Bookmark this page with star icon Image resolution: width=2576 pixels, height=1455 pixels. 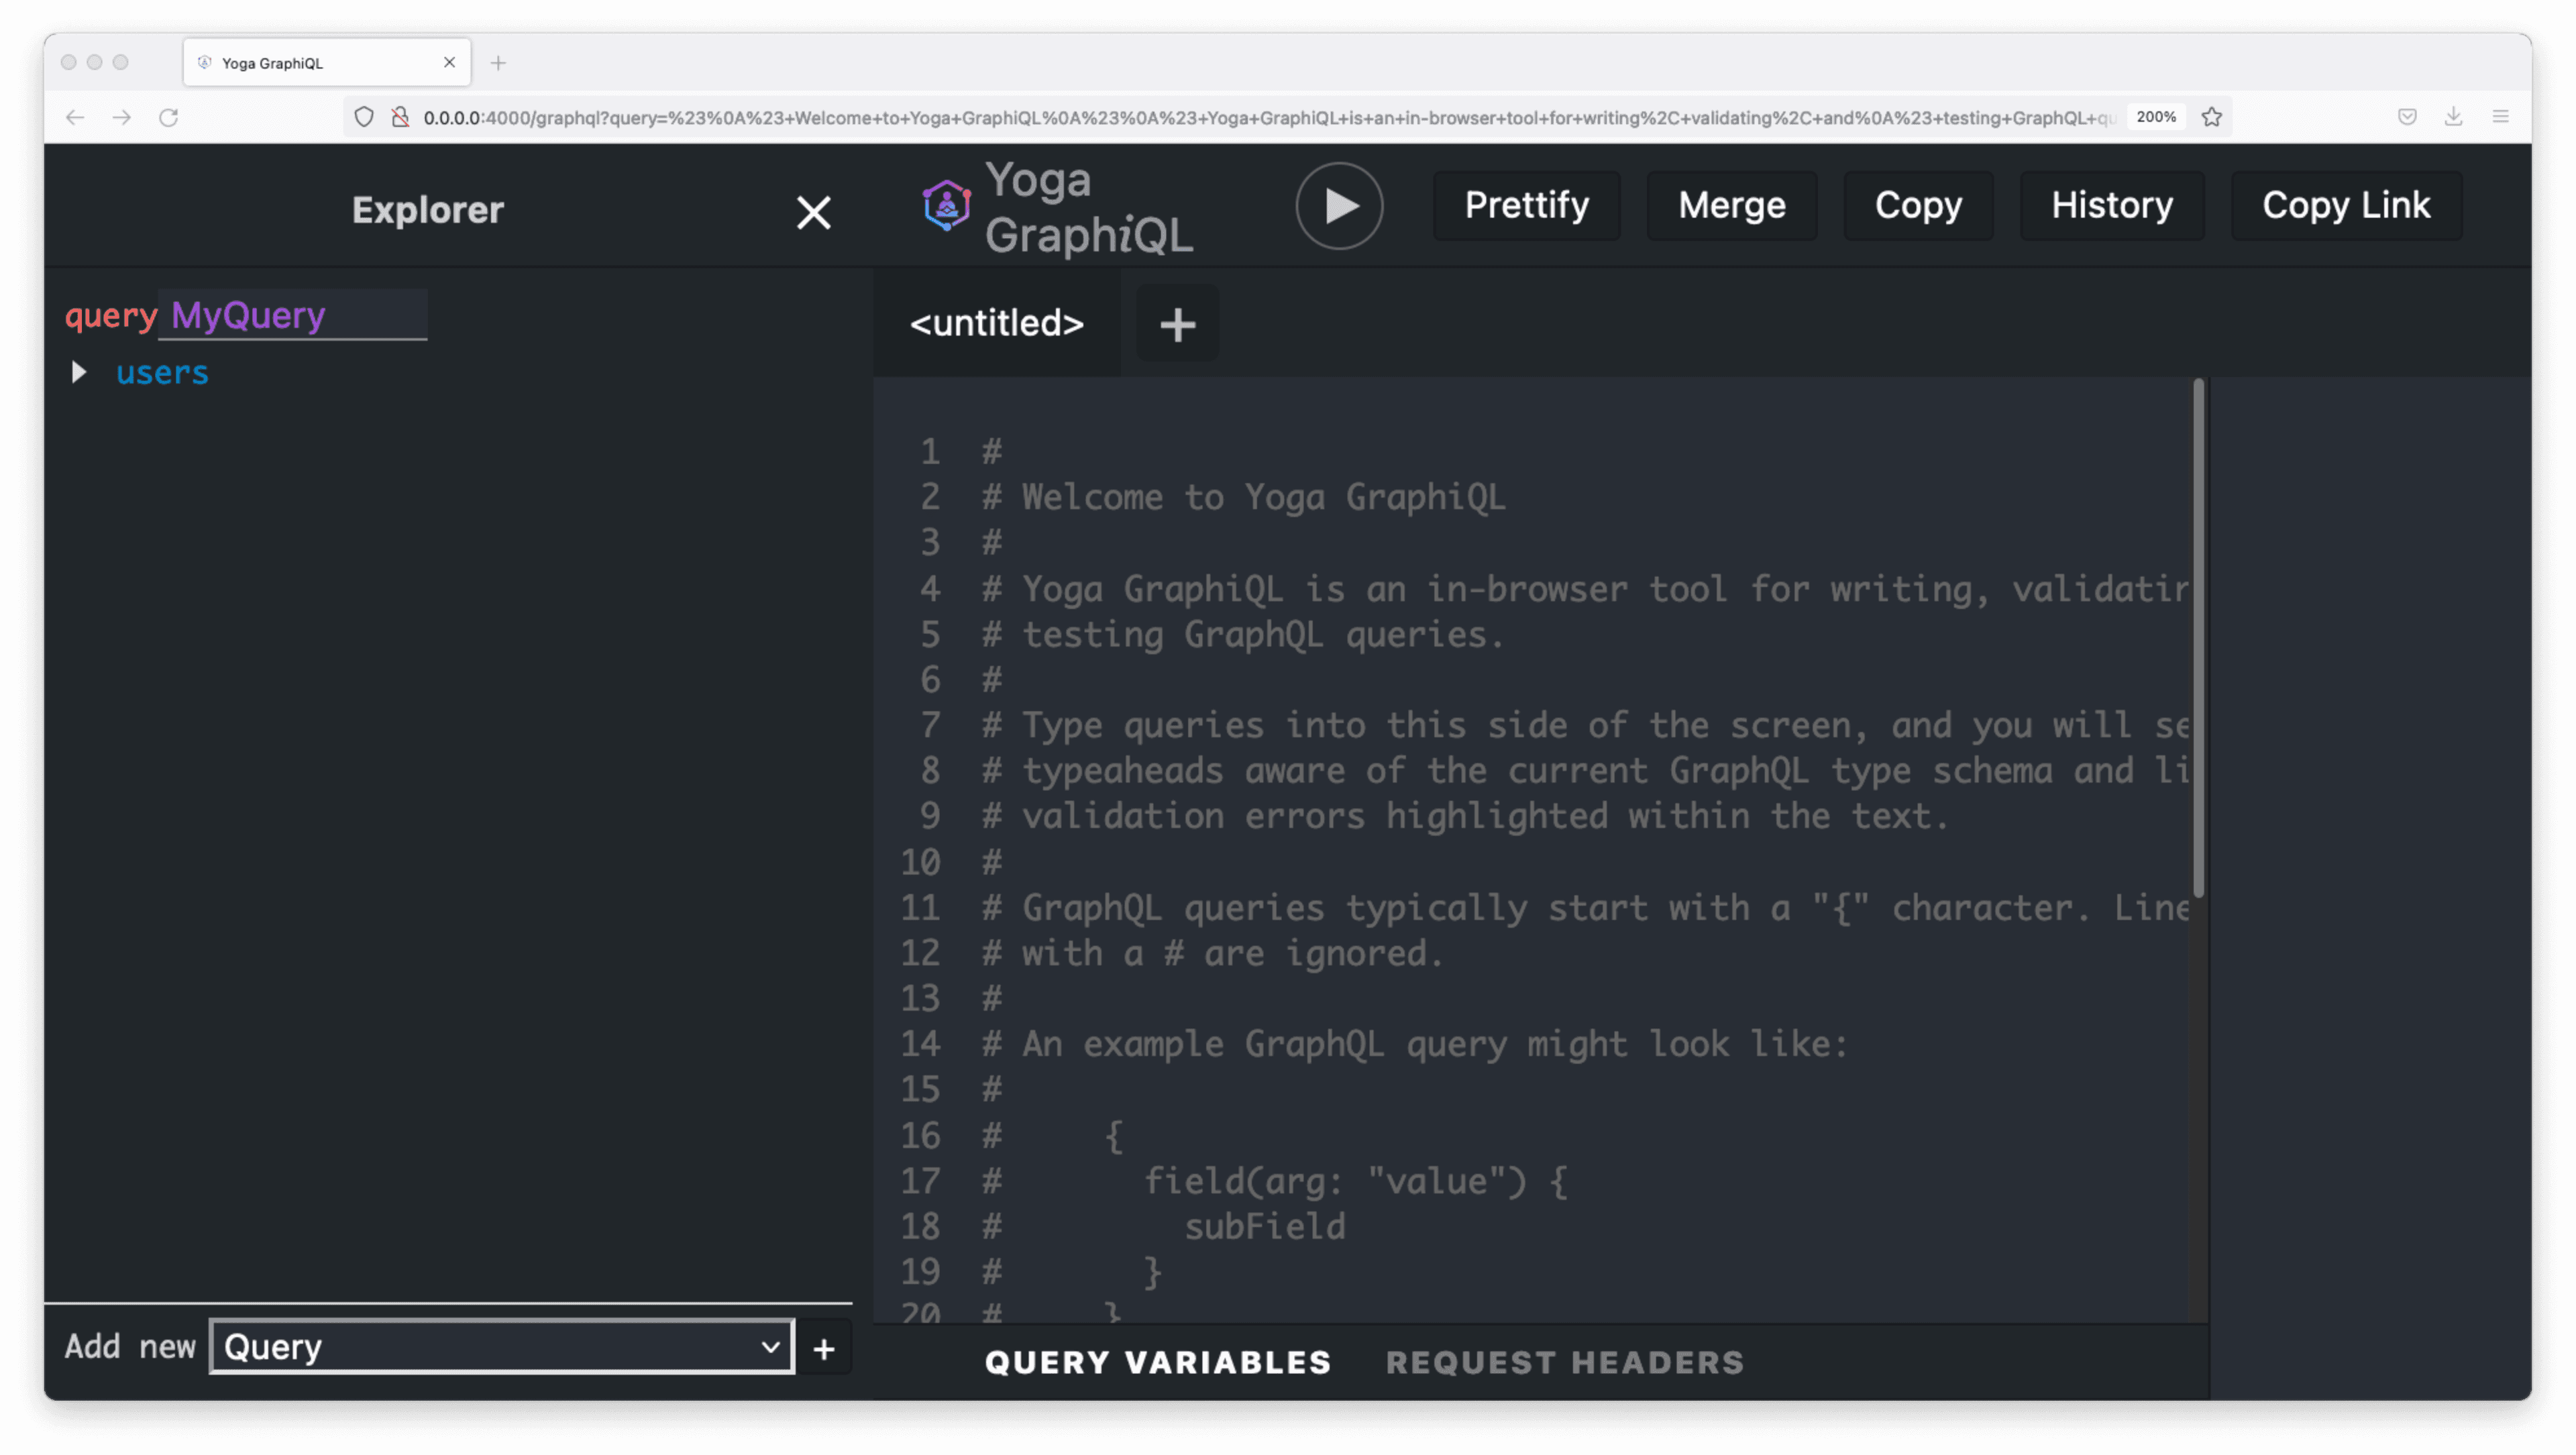pos(2211,117)
